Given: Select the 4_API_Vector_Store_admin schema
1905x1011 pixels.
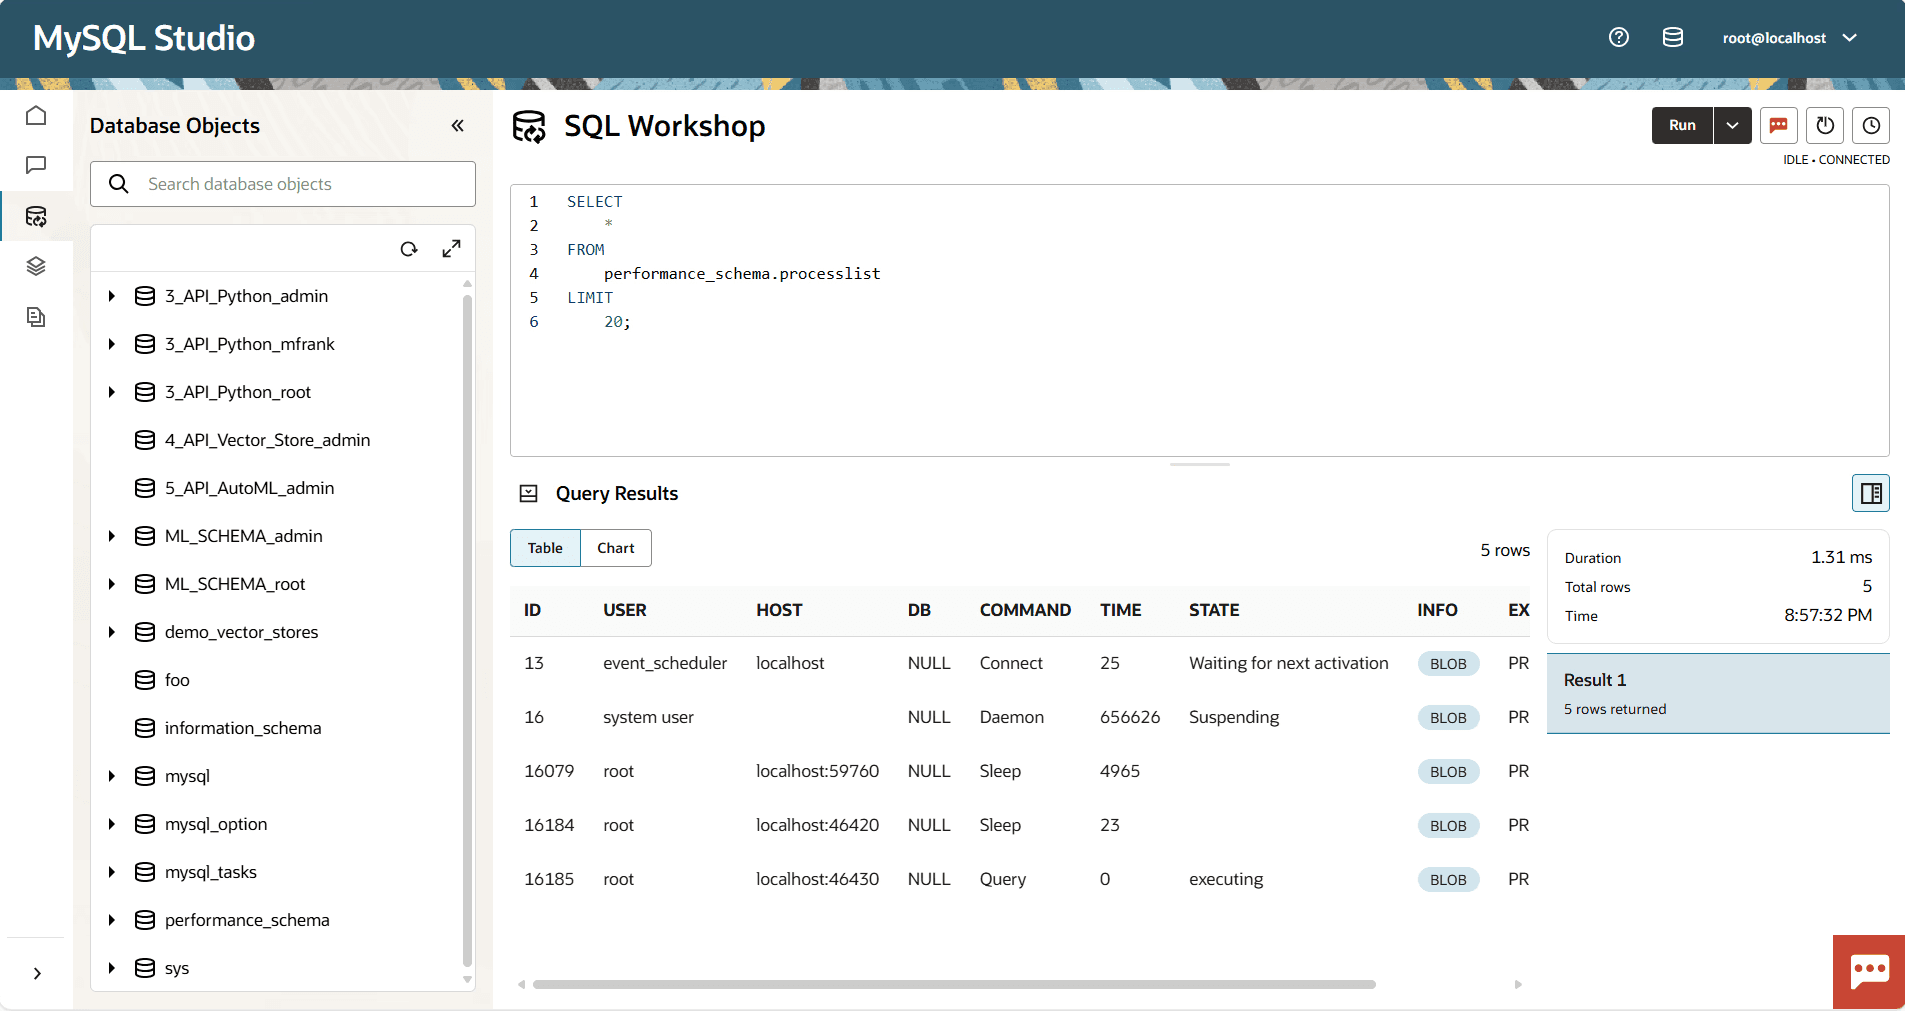Looking at the screenshot, I should tap(267, 440).
